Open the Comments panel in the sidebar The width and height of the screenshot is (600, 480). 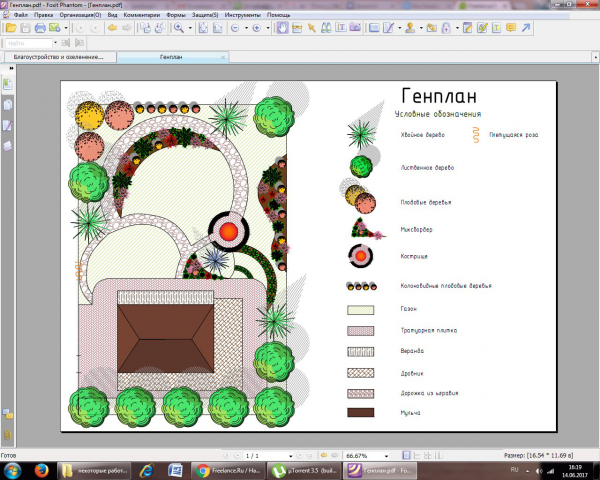click(8, 414)
